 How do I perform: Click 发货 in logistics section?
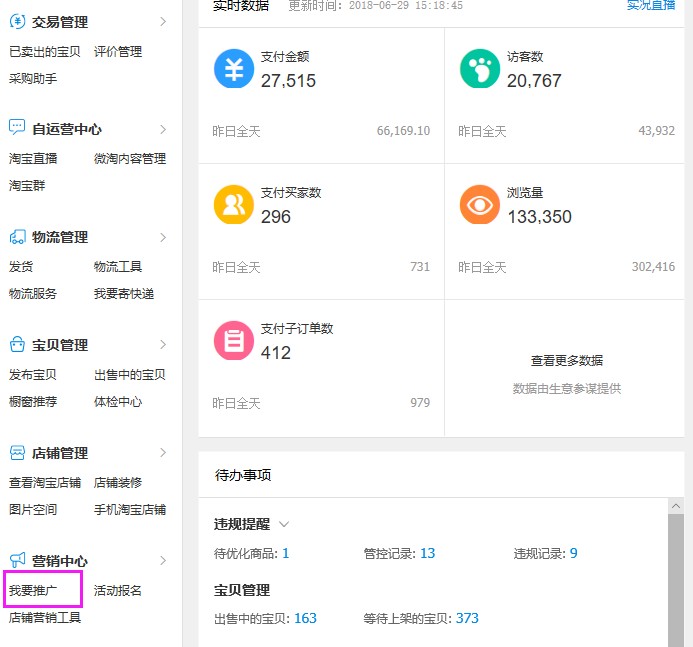point(21,266)
